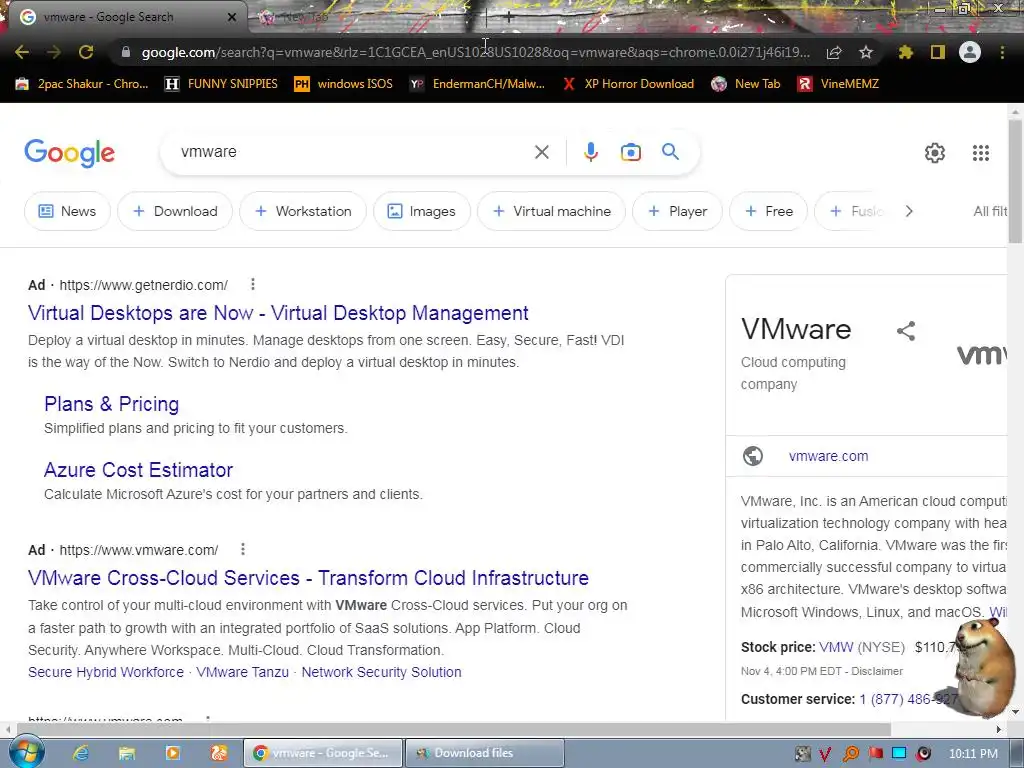
Task: Open the Extensions puzzle icon
Action: point(905,52)
